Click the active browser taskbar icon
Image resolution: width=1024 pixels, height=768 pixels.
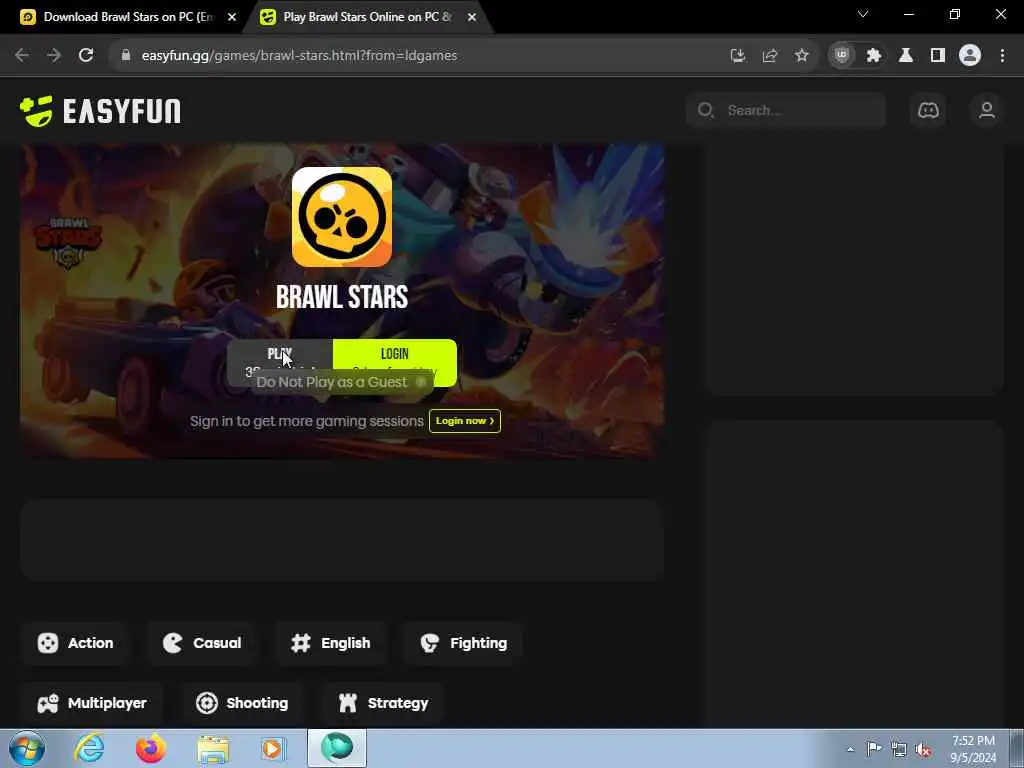[x=337, y=748]
